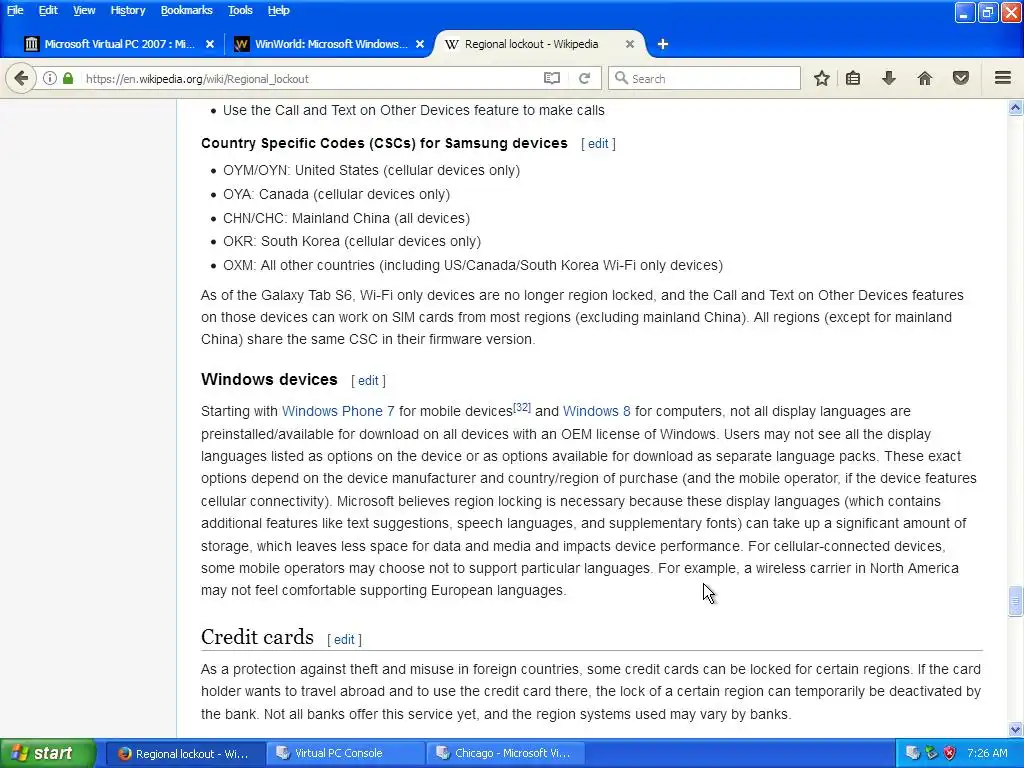The image size is (1024, 768).
Task: Bookmark this page with the star icon
Action: (x=822, y=78)
